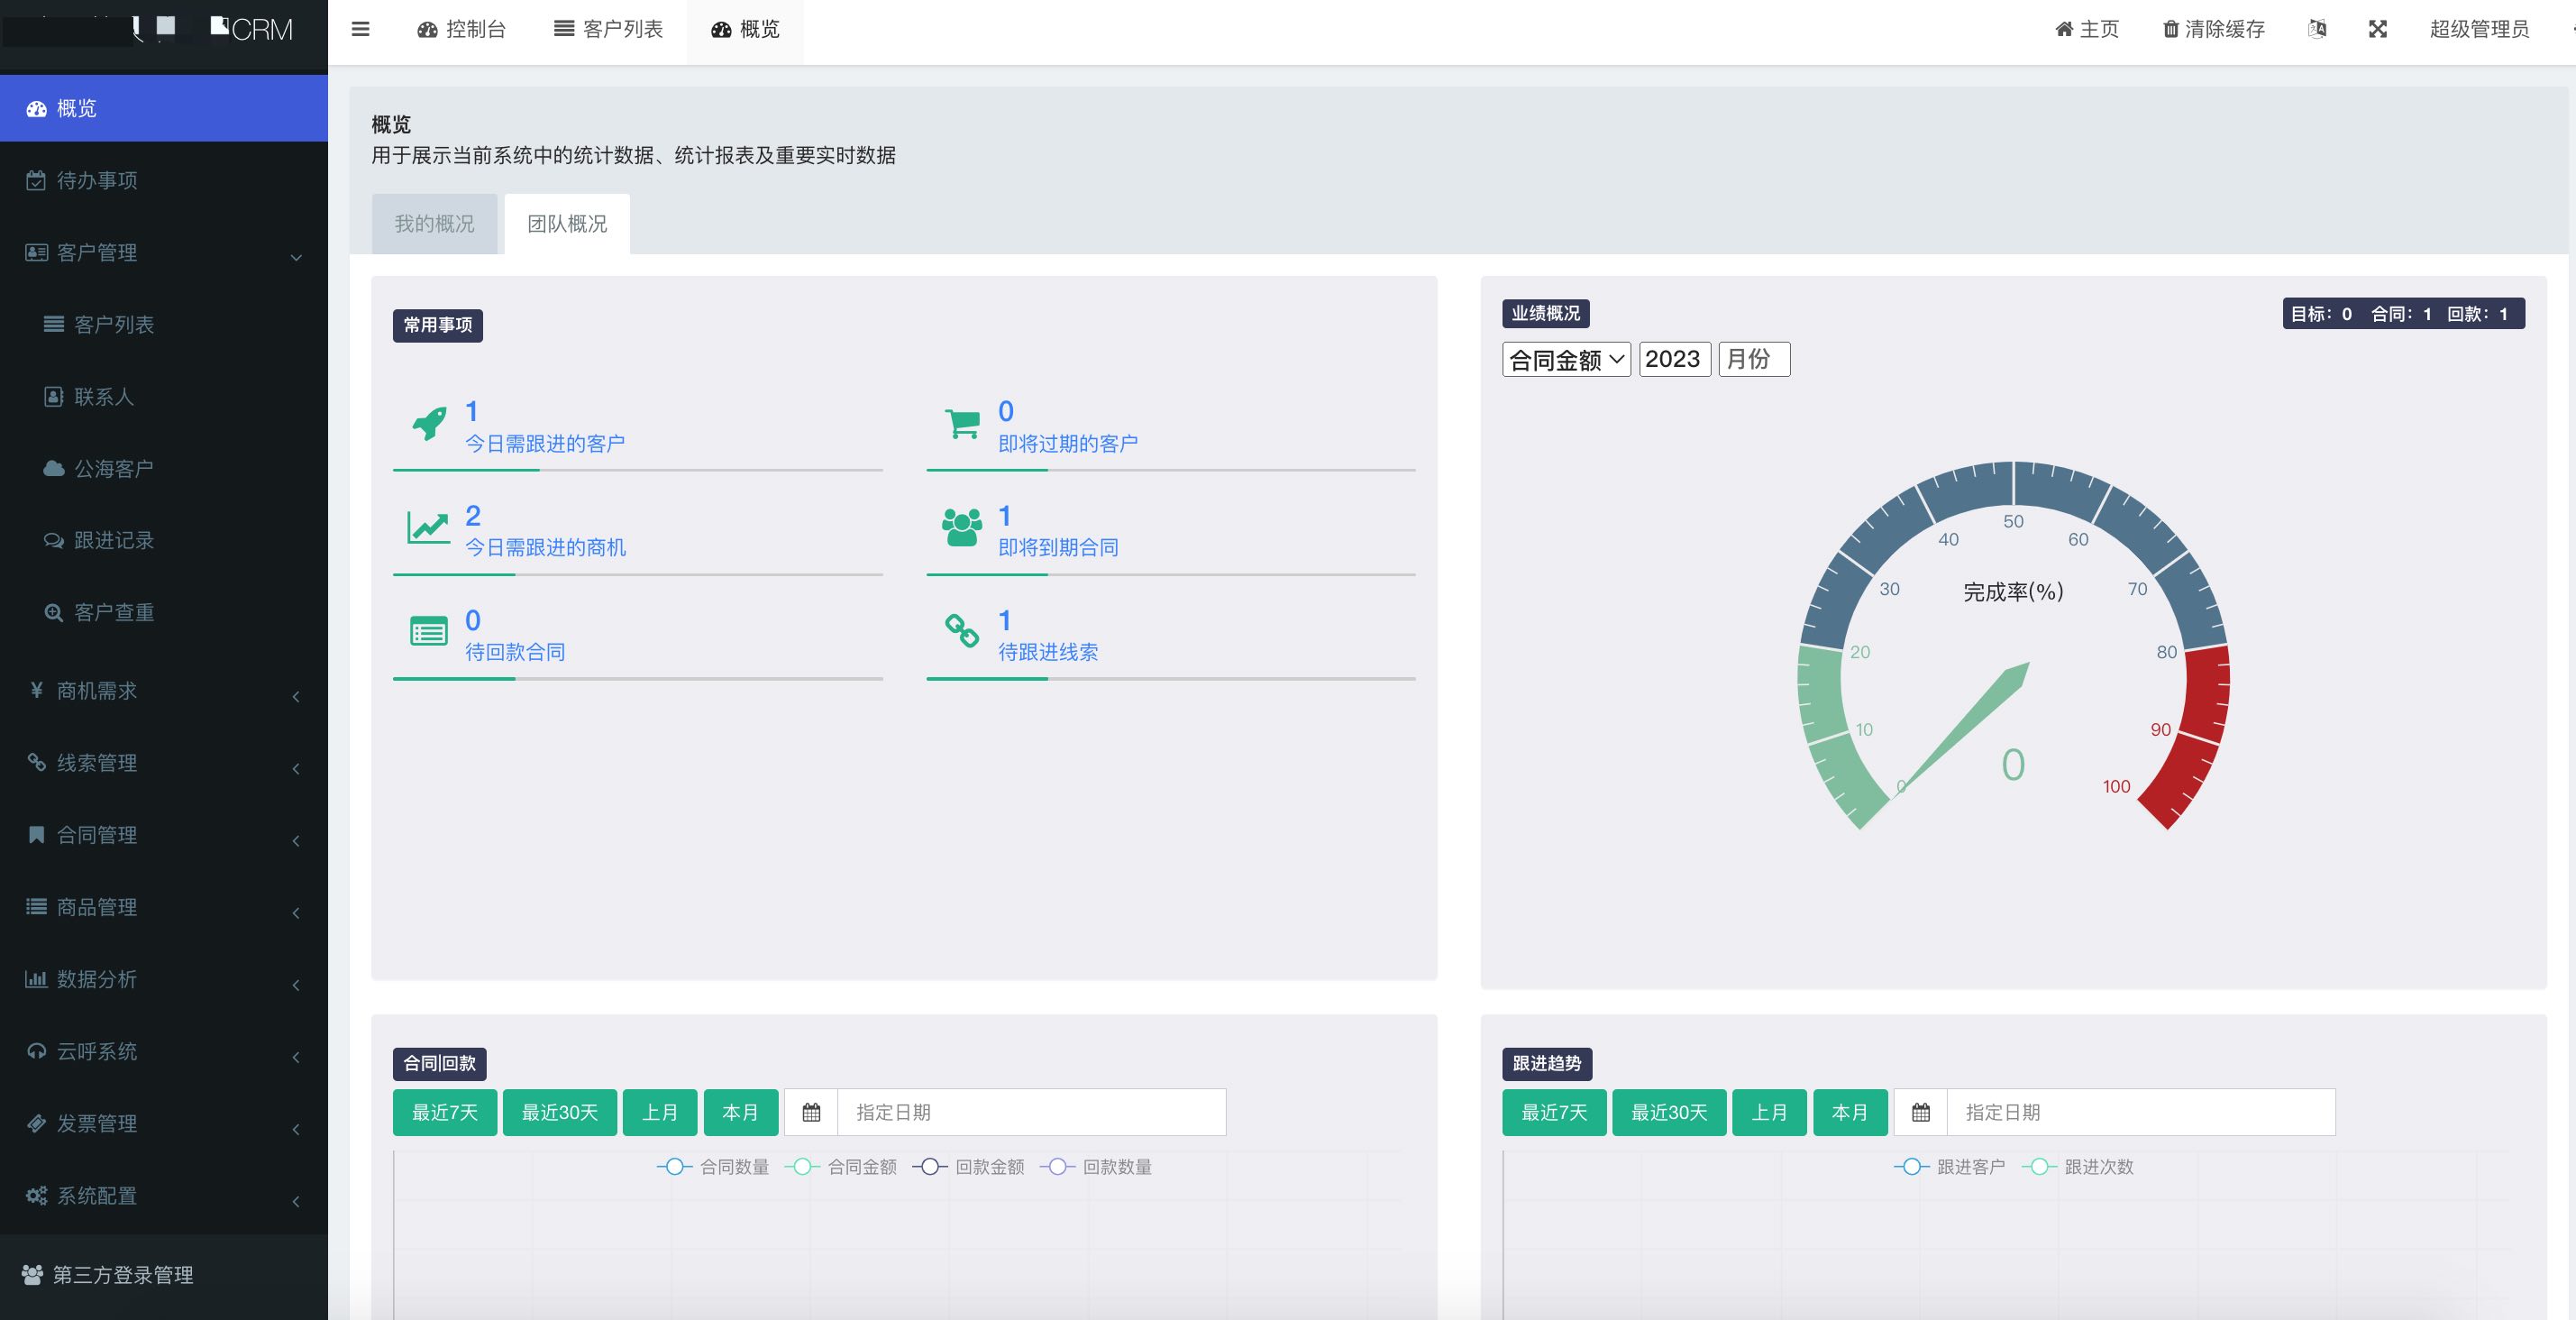
Task: Click the chain link icon for pending leads
Action: click(x=962, y=630)
